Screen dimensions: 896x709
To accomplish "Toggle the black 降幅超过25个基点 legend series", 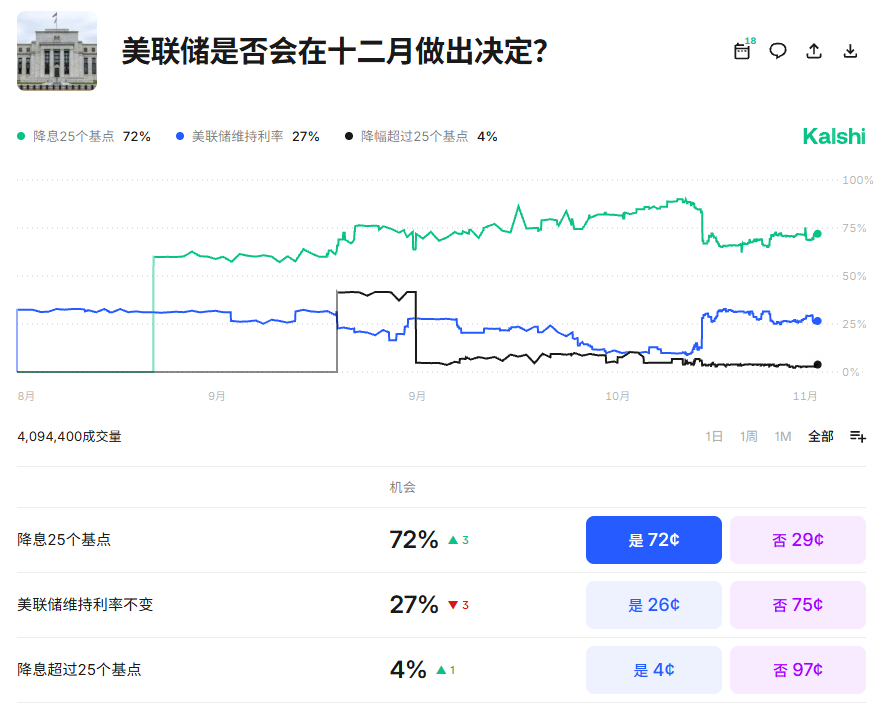I will [420, 136].
